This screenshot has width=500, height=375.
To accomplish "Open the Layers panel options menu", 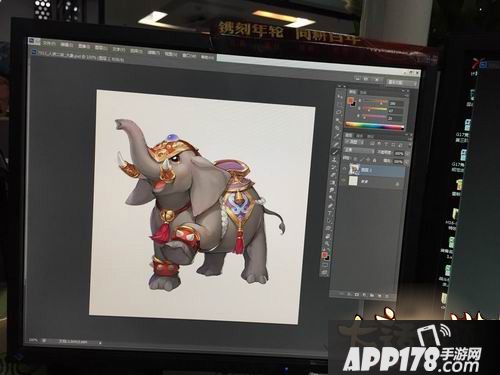I will tap(411, 139).
